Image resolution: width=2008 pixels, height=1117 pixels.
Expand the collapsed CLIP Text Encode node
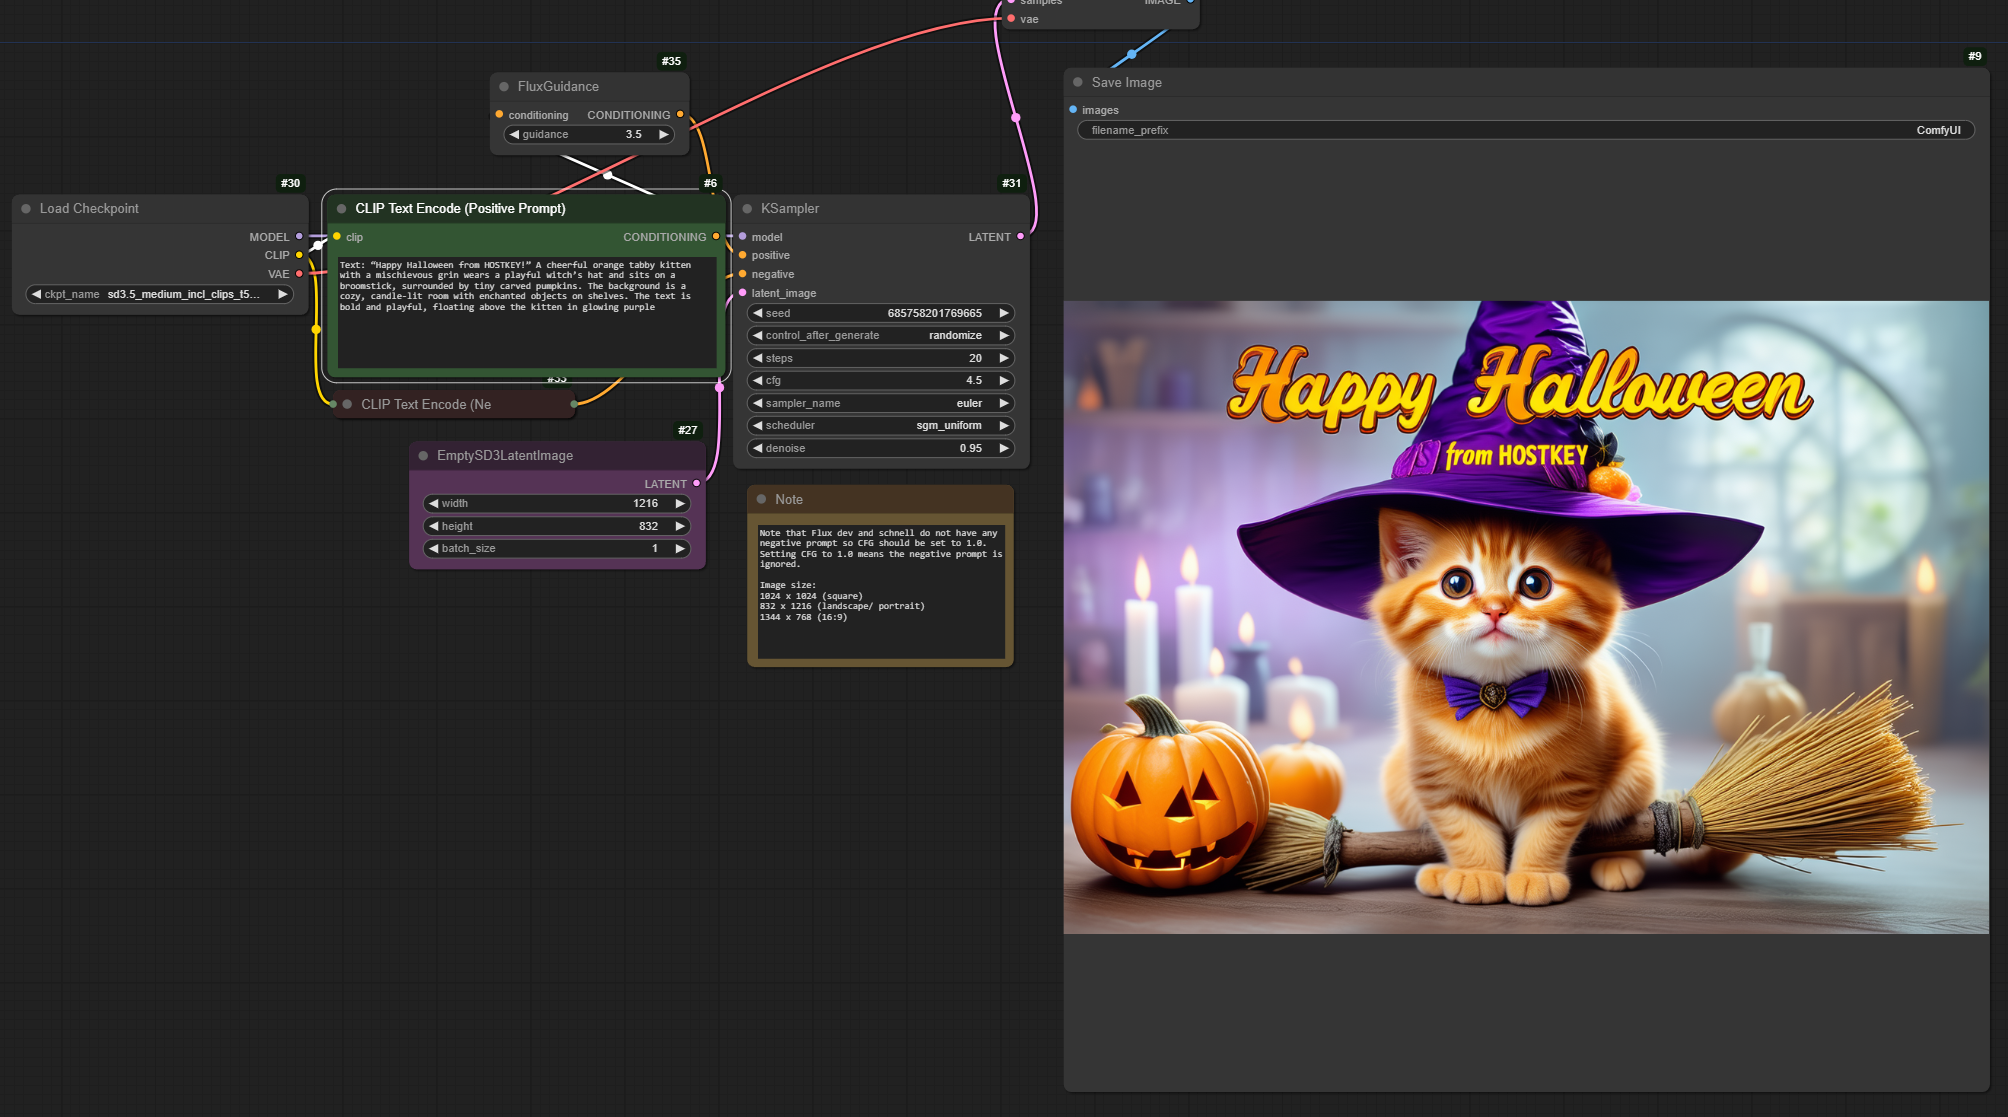coord(347,405)
